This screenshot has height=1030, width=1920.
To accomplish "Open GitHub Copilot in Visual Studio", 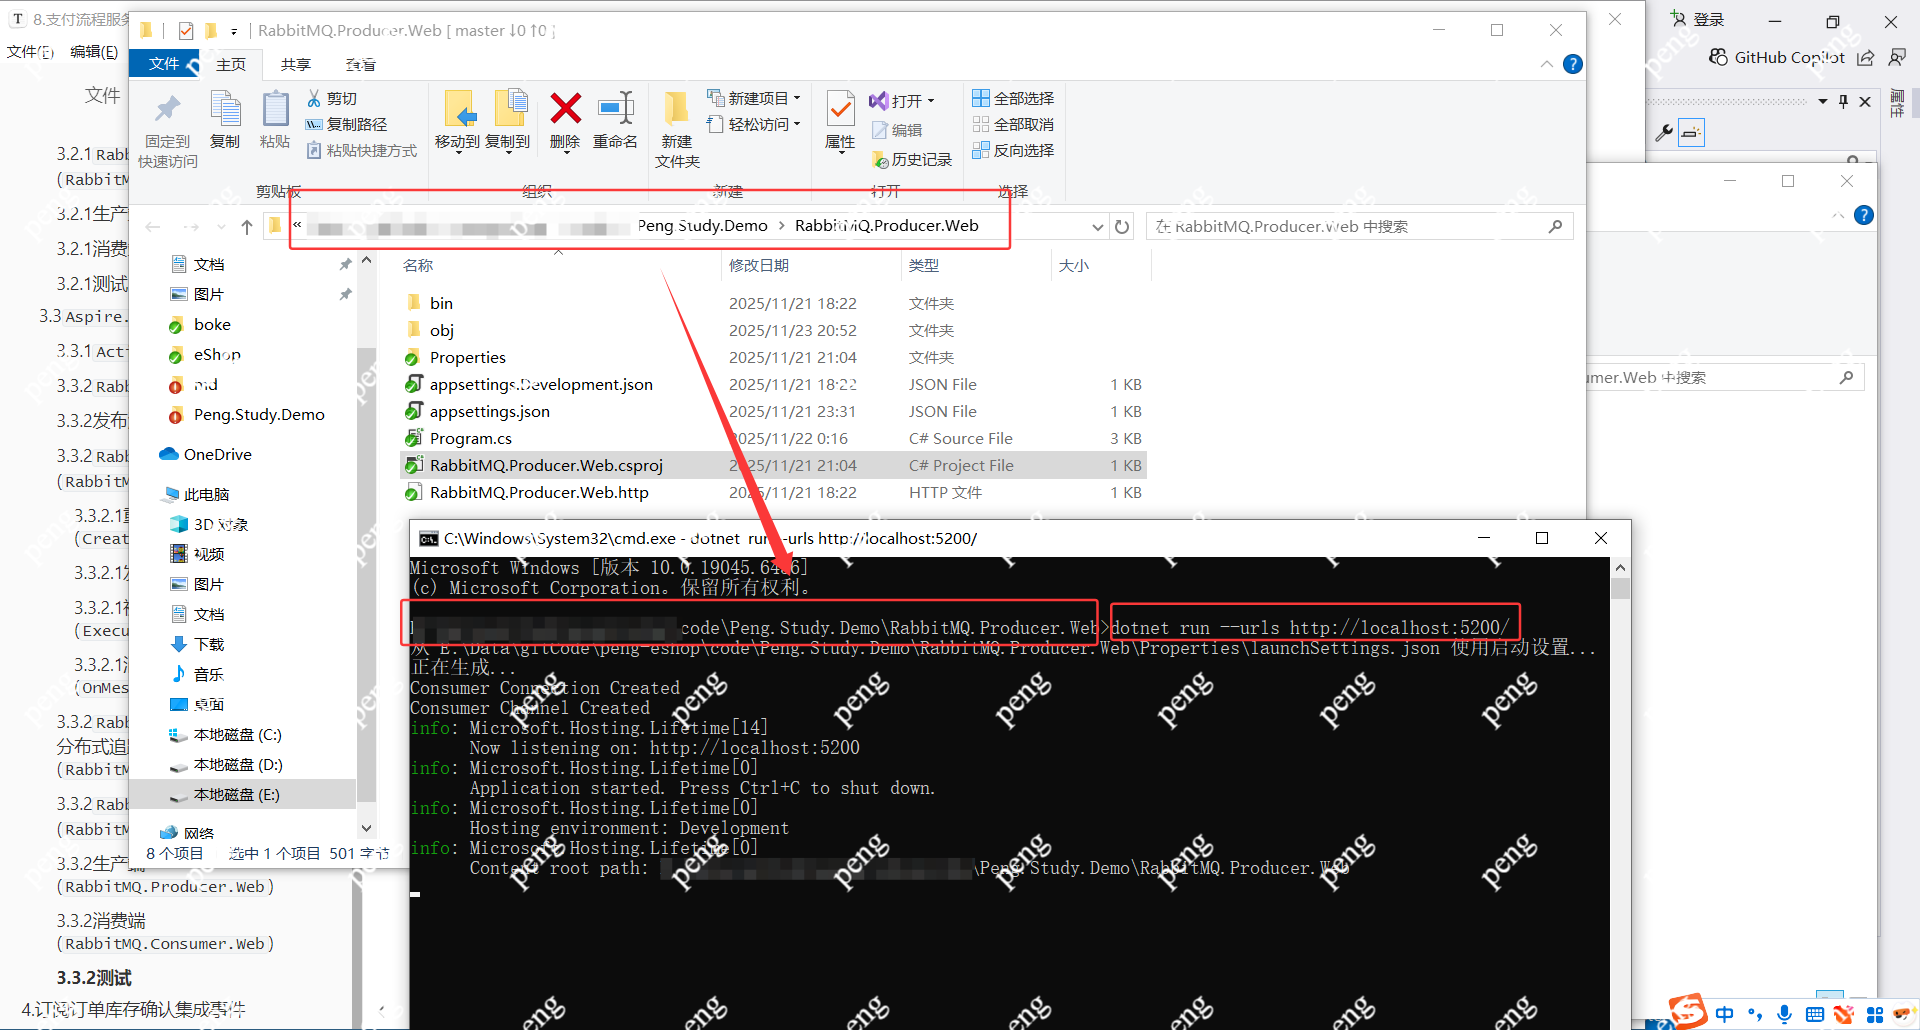I will (1777, 58).
